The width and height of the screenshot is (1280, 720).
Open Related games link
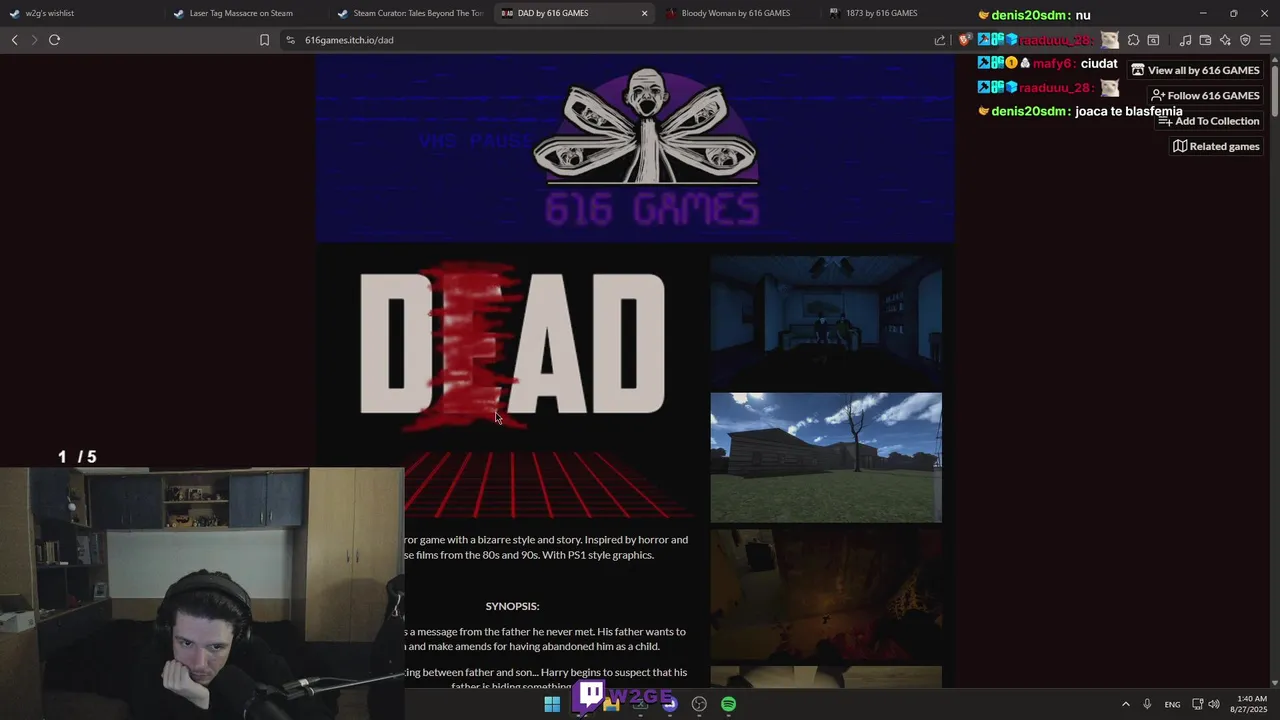point(1216,146)
